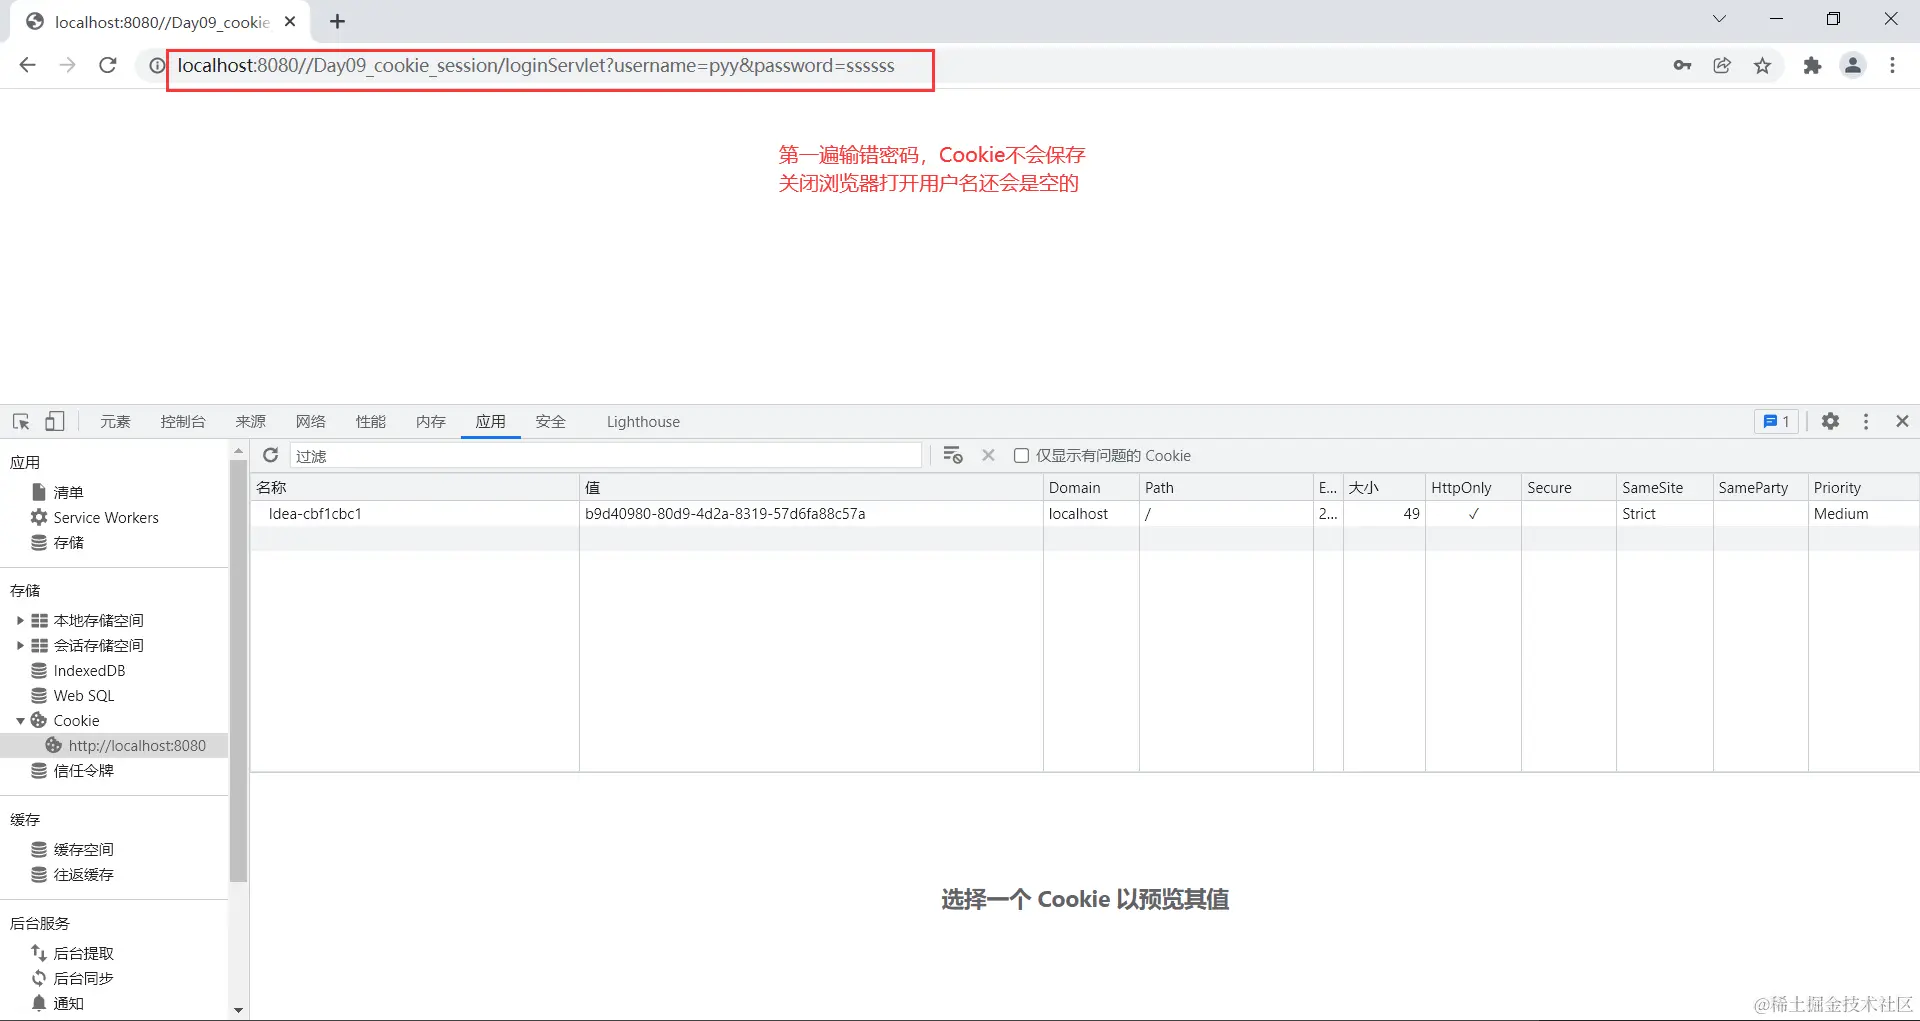Switch to the 来源 tab
Image resolution: width=1920 pixels, height=1021 pixels.
coord(251,421)
